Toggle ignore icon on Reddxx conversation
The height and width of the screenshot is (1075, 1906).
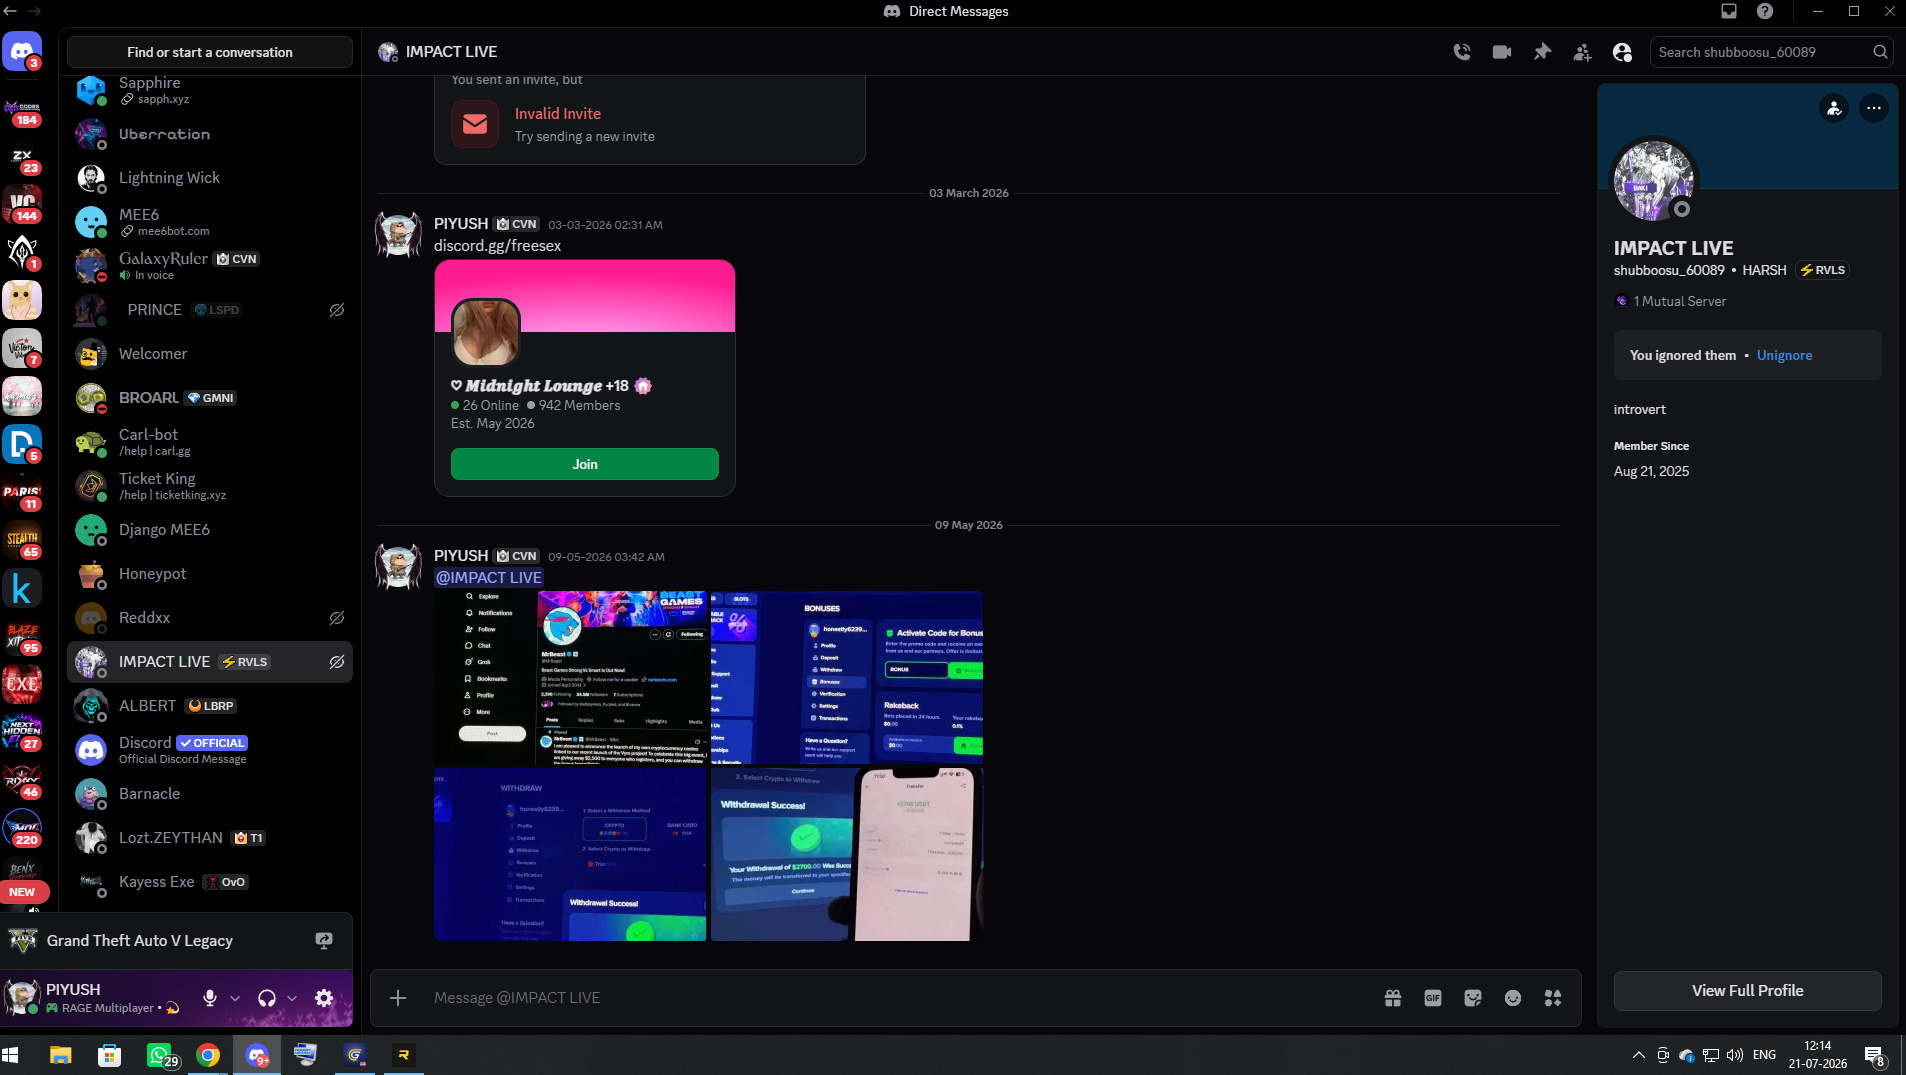[x=337, y=618]
